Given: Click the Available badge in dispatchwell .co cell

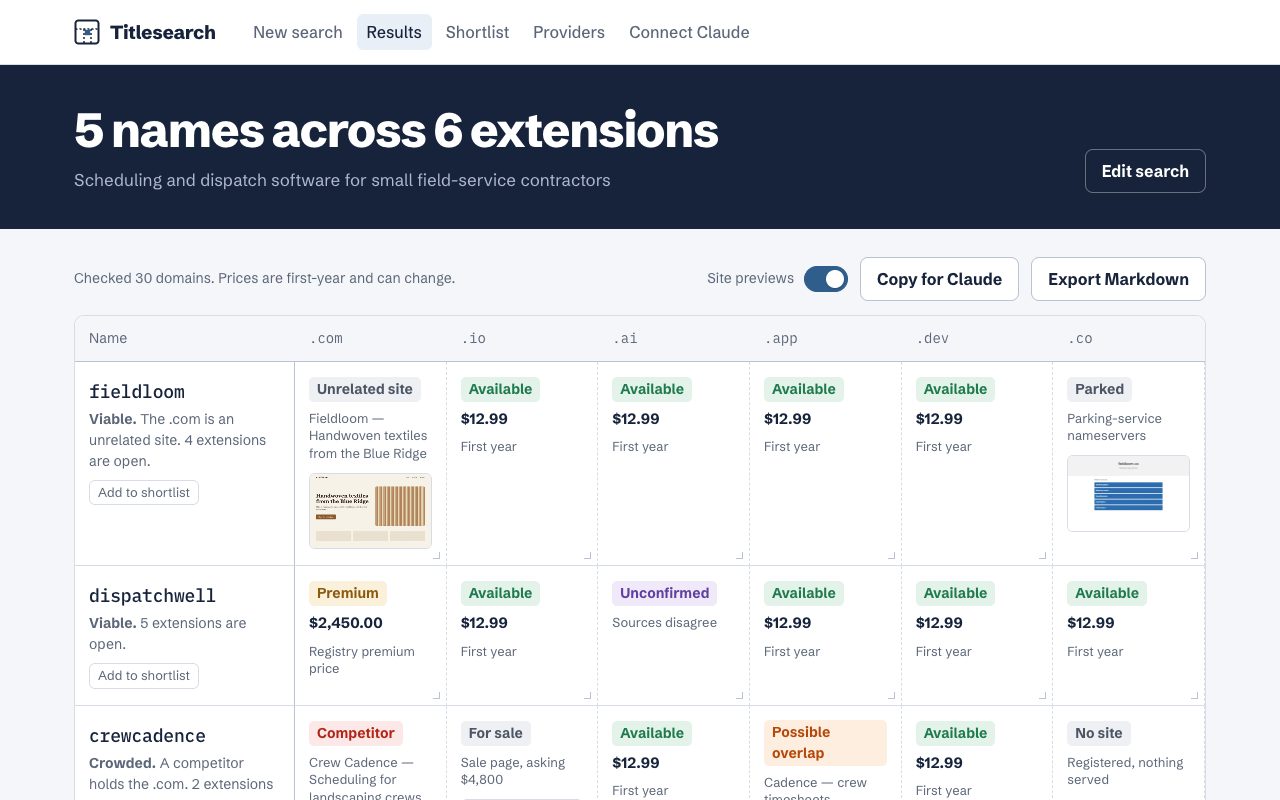Looking at the screenshot, I should [x=1107, y=593].
